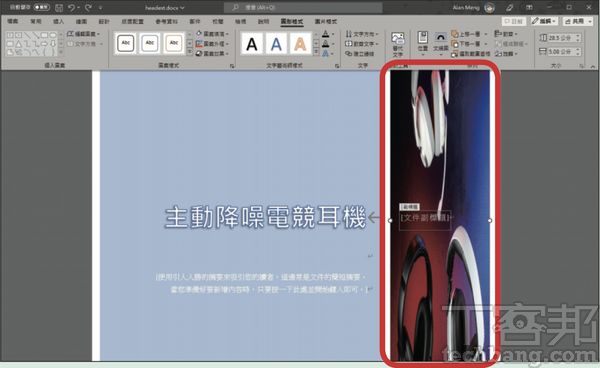The height and width of the screenshot is (368, 600).
Task: Open the 對齊文字 (Align Text) dropdown
Action: pos(362,44)
